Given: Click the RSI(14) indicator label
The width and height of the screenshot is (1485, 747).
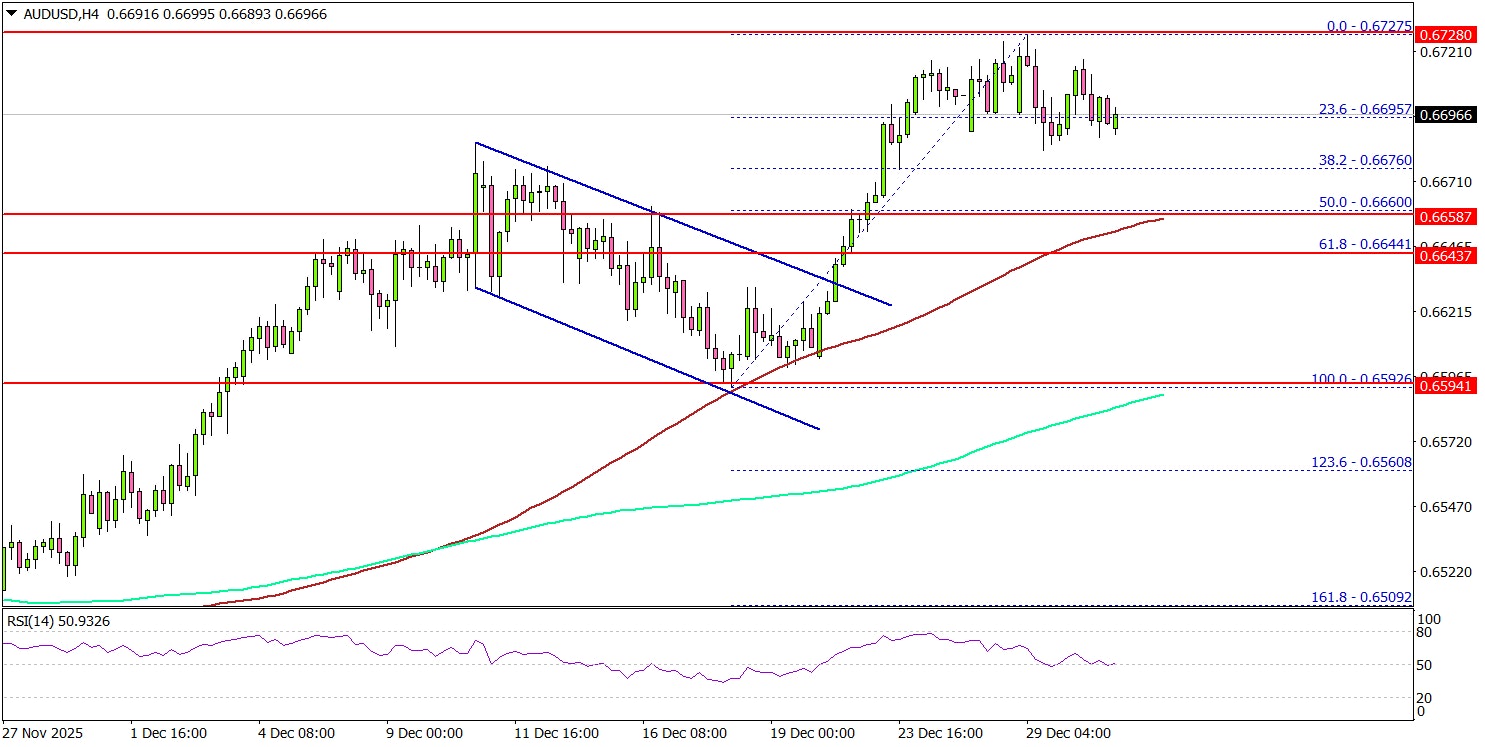Looking at the screenshot, I should tap(58, 621).
